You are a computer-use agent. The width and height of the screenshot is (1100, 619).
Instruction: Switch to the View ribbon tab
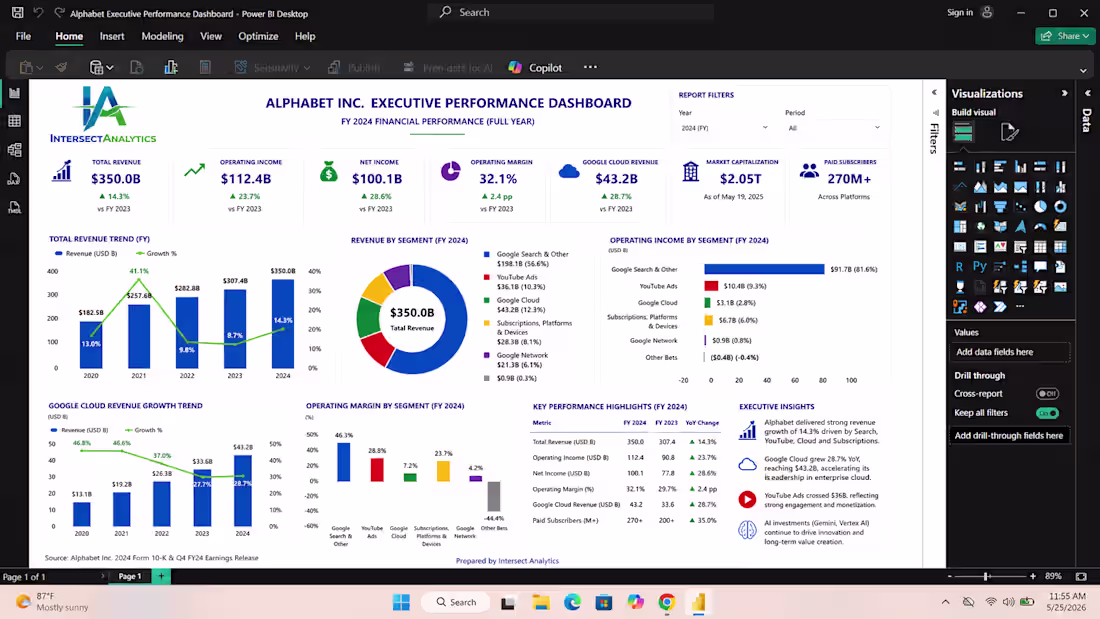tap(210, 36)
